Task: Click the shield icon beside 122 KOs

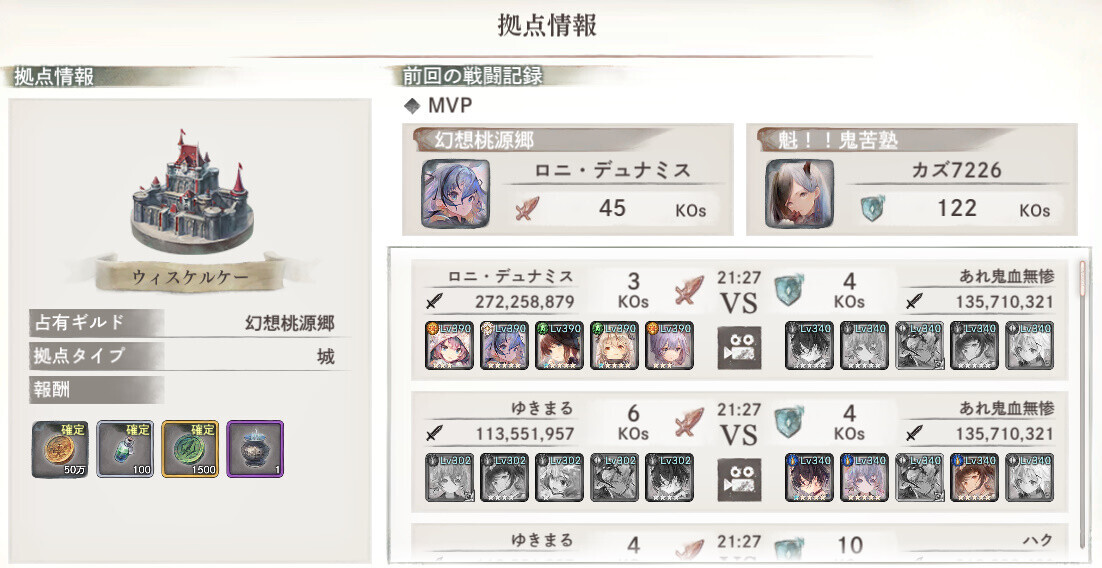Action: coord(871,209)
